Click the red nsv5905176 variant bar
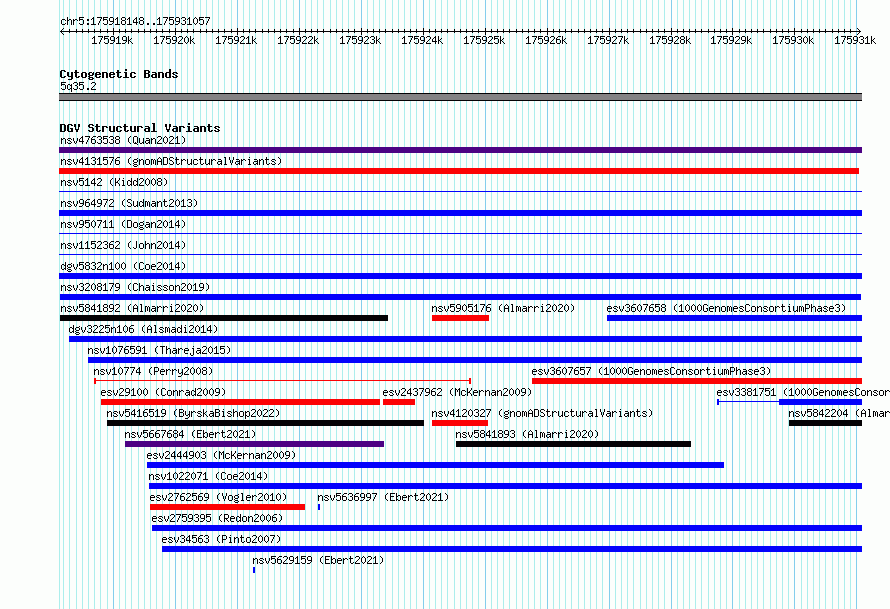890x609 pixels. tap(460, 318)
